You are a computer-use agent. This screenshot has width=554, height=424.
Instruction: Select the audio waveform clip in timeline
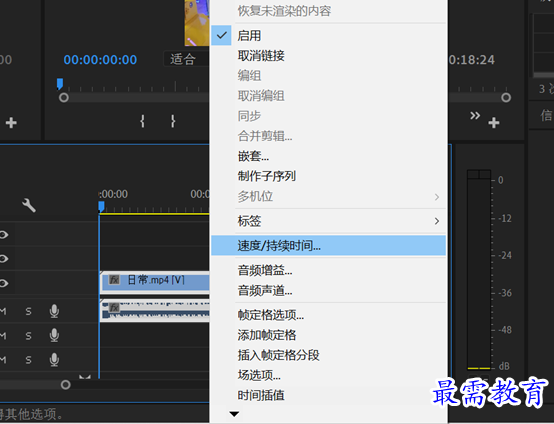(155, 311)
